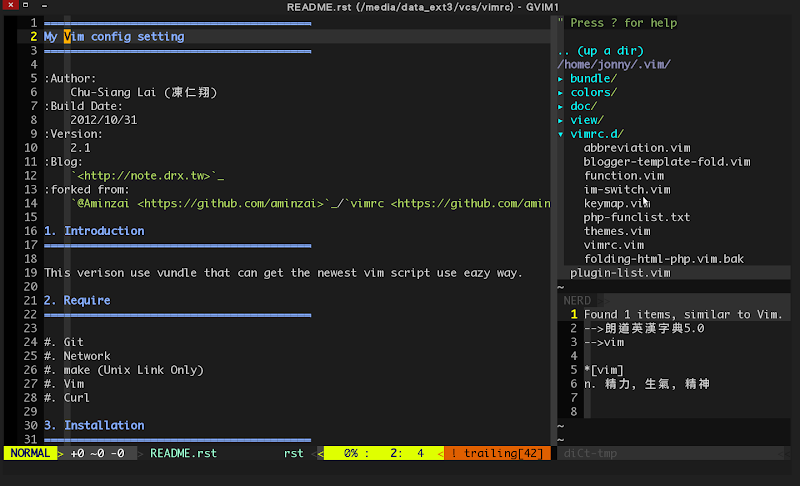Click the README.rst statusline filename

(183, 453)
